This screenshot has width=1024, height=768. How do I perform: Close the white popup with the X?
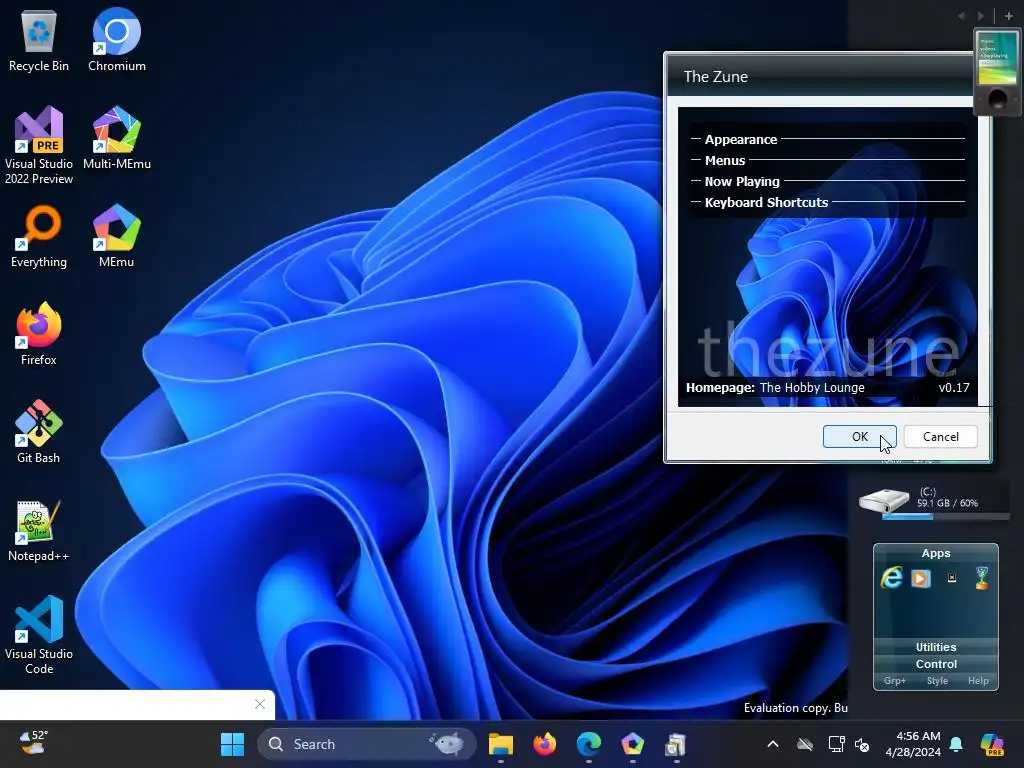(260, 704)
